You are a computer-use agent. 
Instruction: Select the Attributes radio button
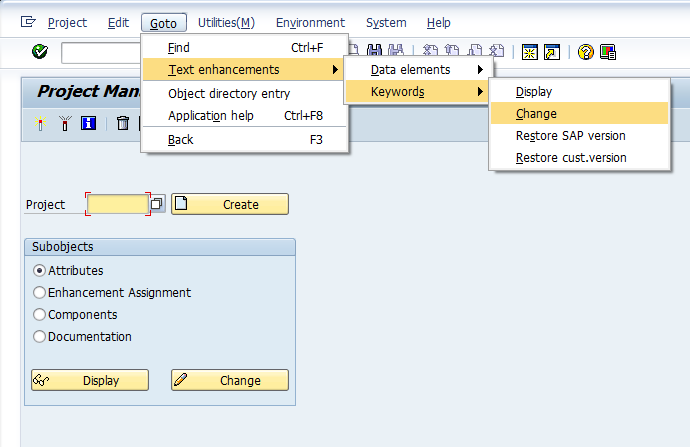[40, 270]
